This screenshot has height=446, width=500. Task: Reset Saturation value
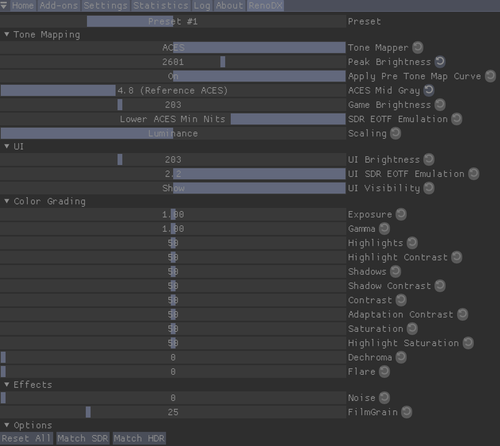pyautogui.click(x=412, y=329)
